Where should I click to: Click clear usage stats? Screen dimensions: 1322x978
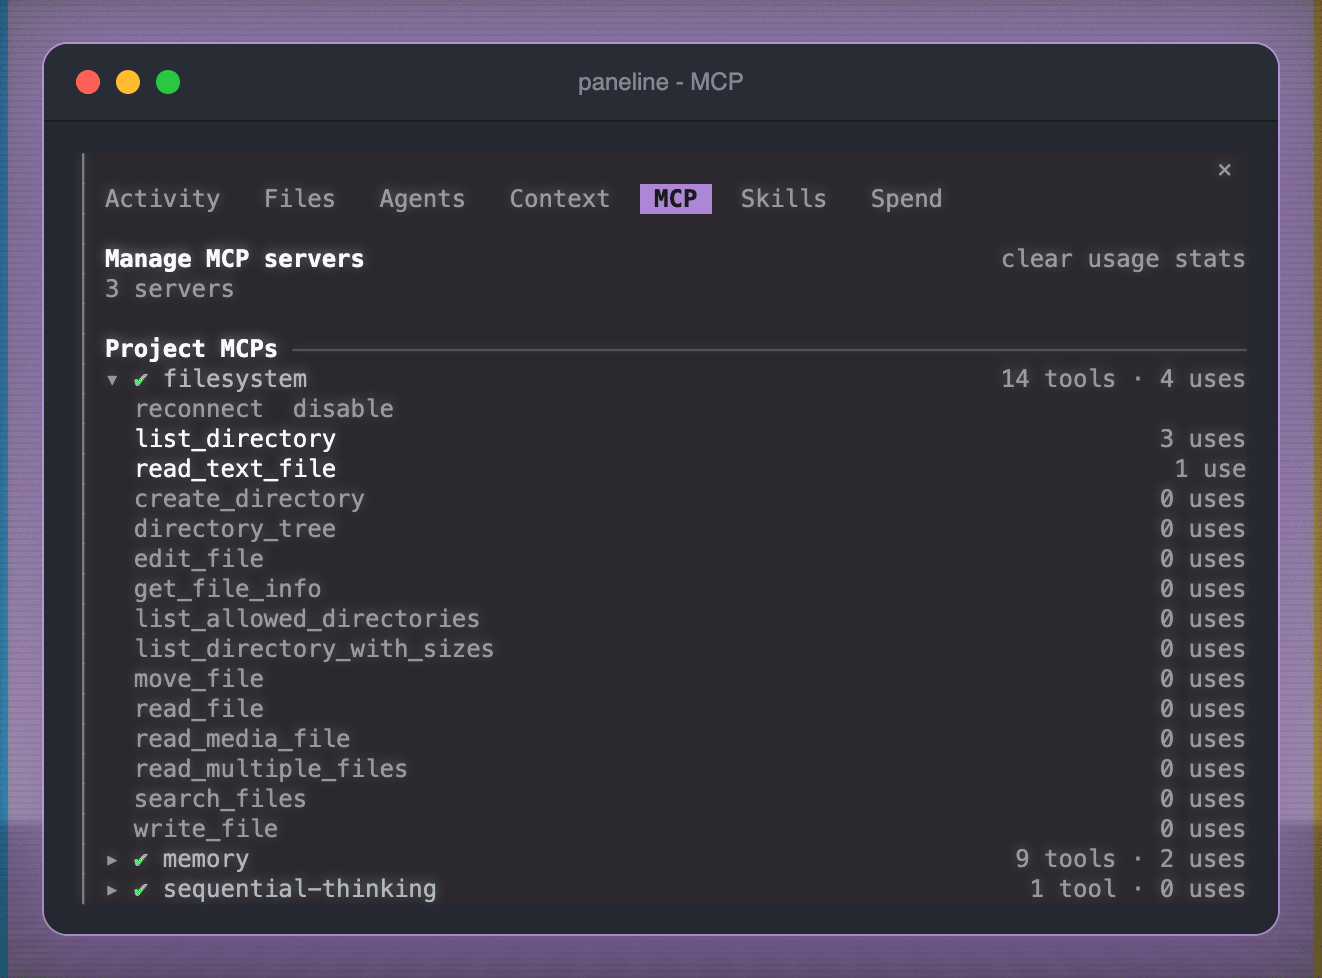pyautogui.click(x=1123, y=259)
